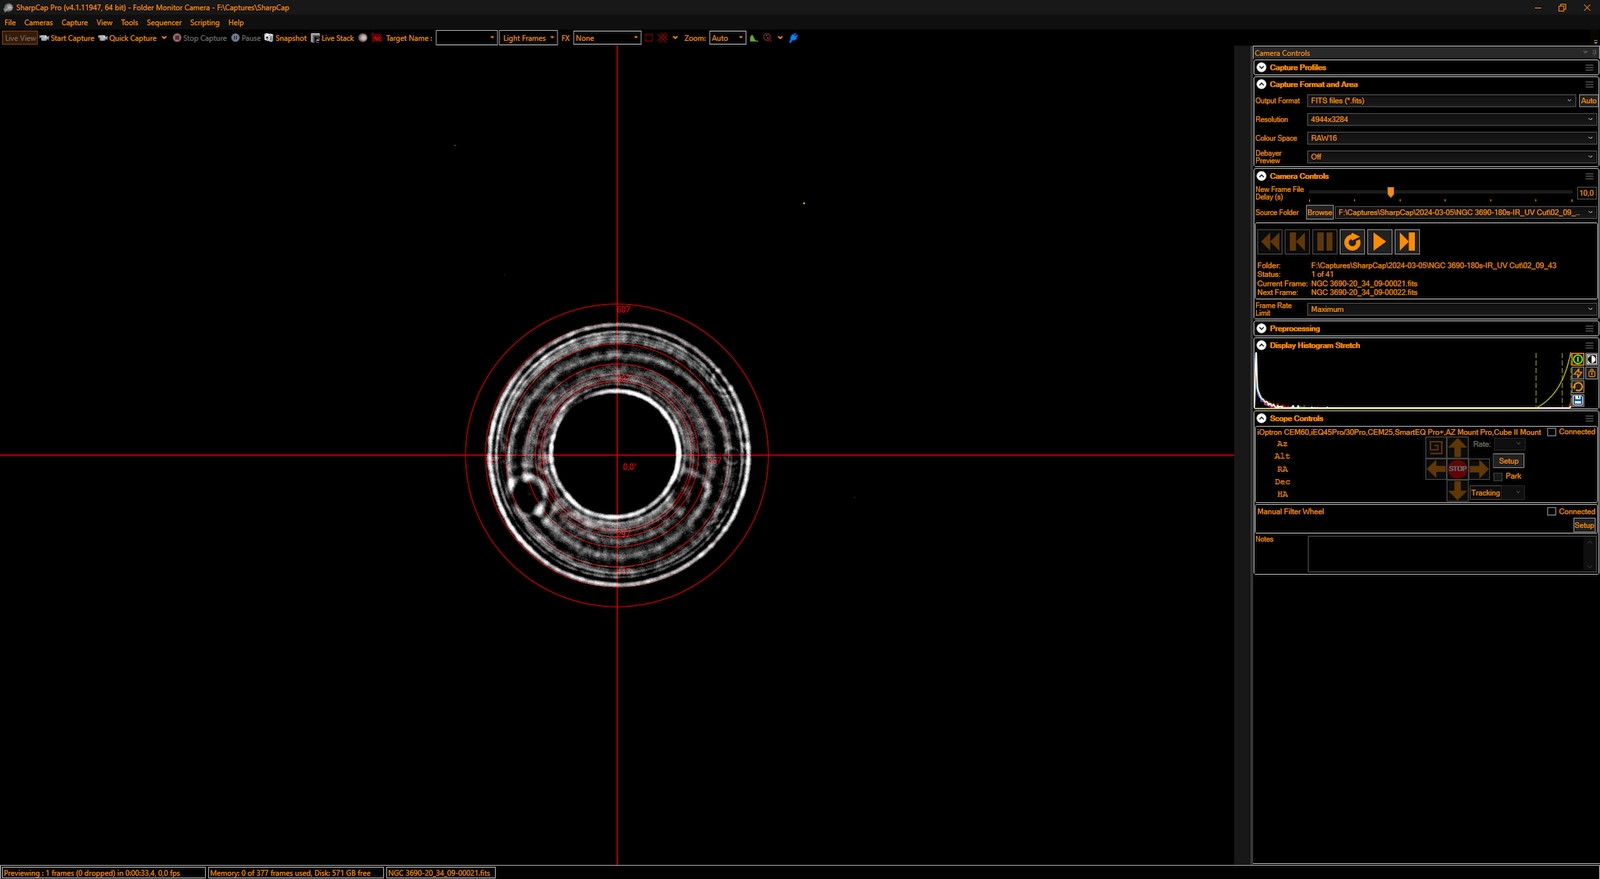
Task: Open the Light Frames dropdown
Action: 528,38
